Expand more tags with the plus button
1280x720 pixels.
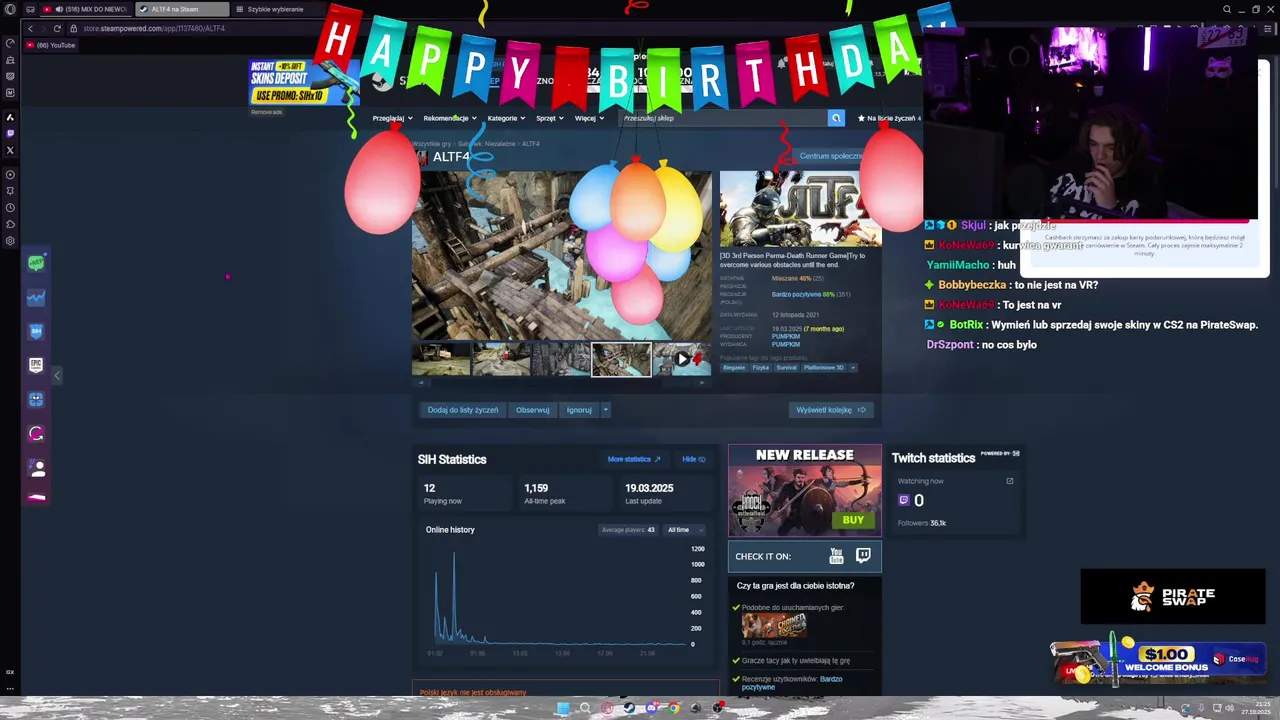click(853, 367)
